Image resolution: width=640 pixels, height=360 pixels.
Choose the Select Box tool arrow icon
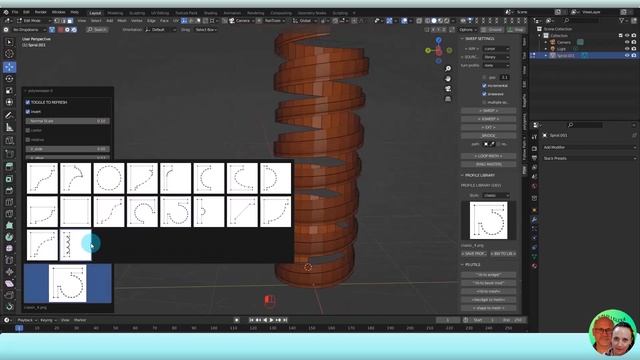click(9, 42)
